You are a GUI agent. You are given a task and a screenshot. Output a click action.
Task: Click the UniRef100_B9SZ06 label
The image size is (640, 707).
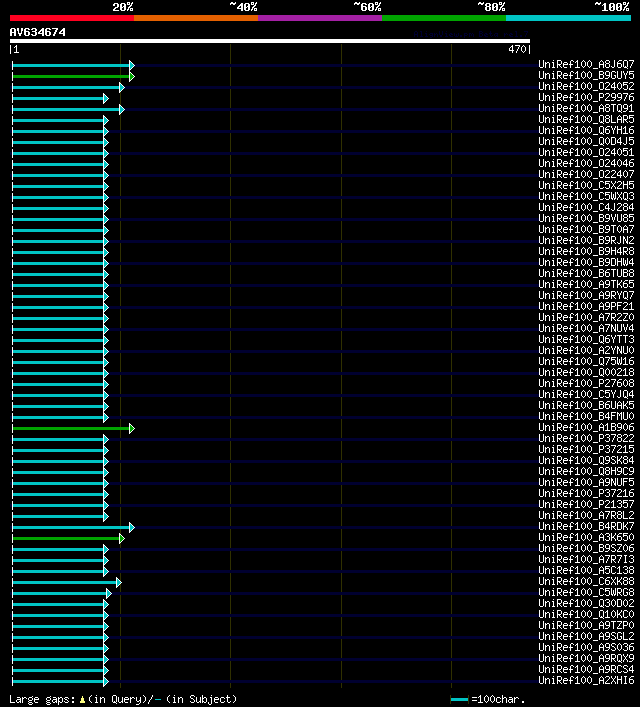586,548
